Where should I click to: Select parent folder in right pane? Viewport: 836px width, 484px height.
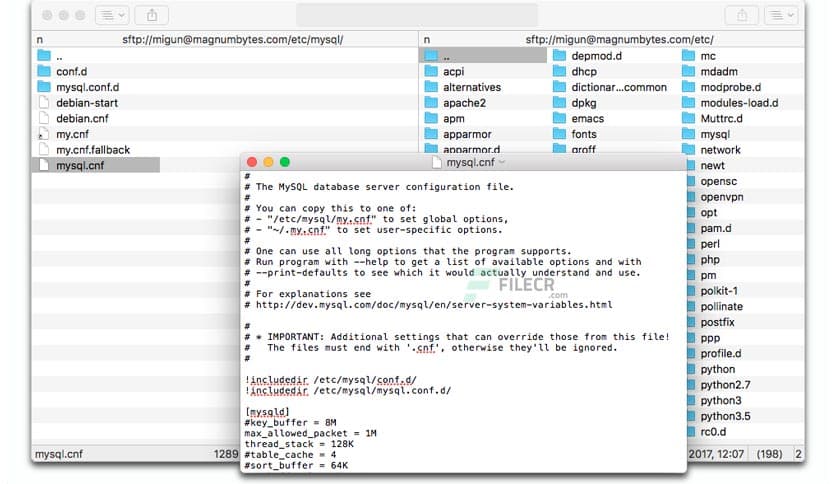click(484, 55)
